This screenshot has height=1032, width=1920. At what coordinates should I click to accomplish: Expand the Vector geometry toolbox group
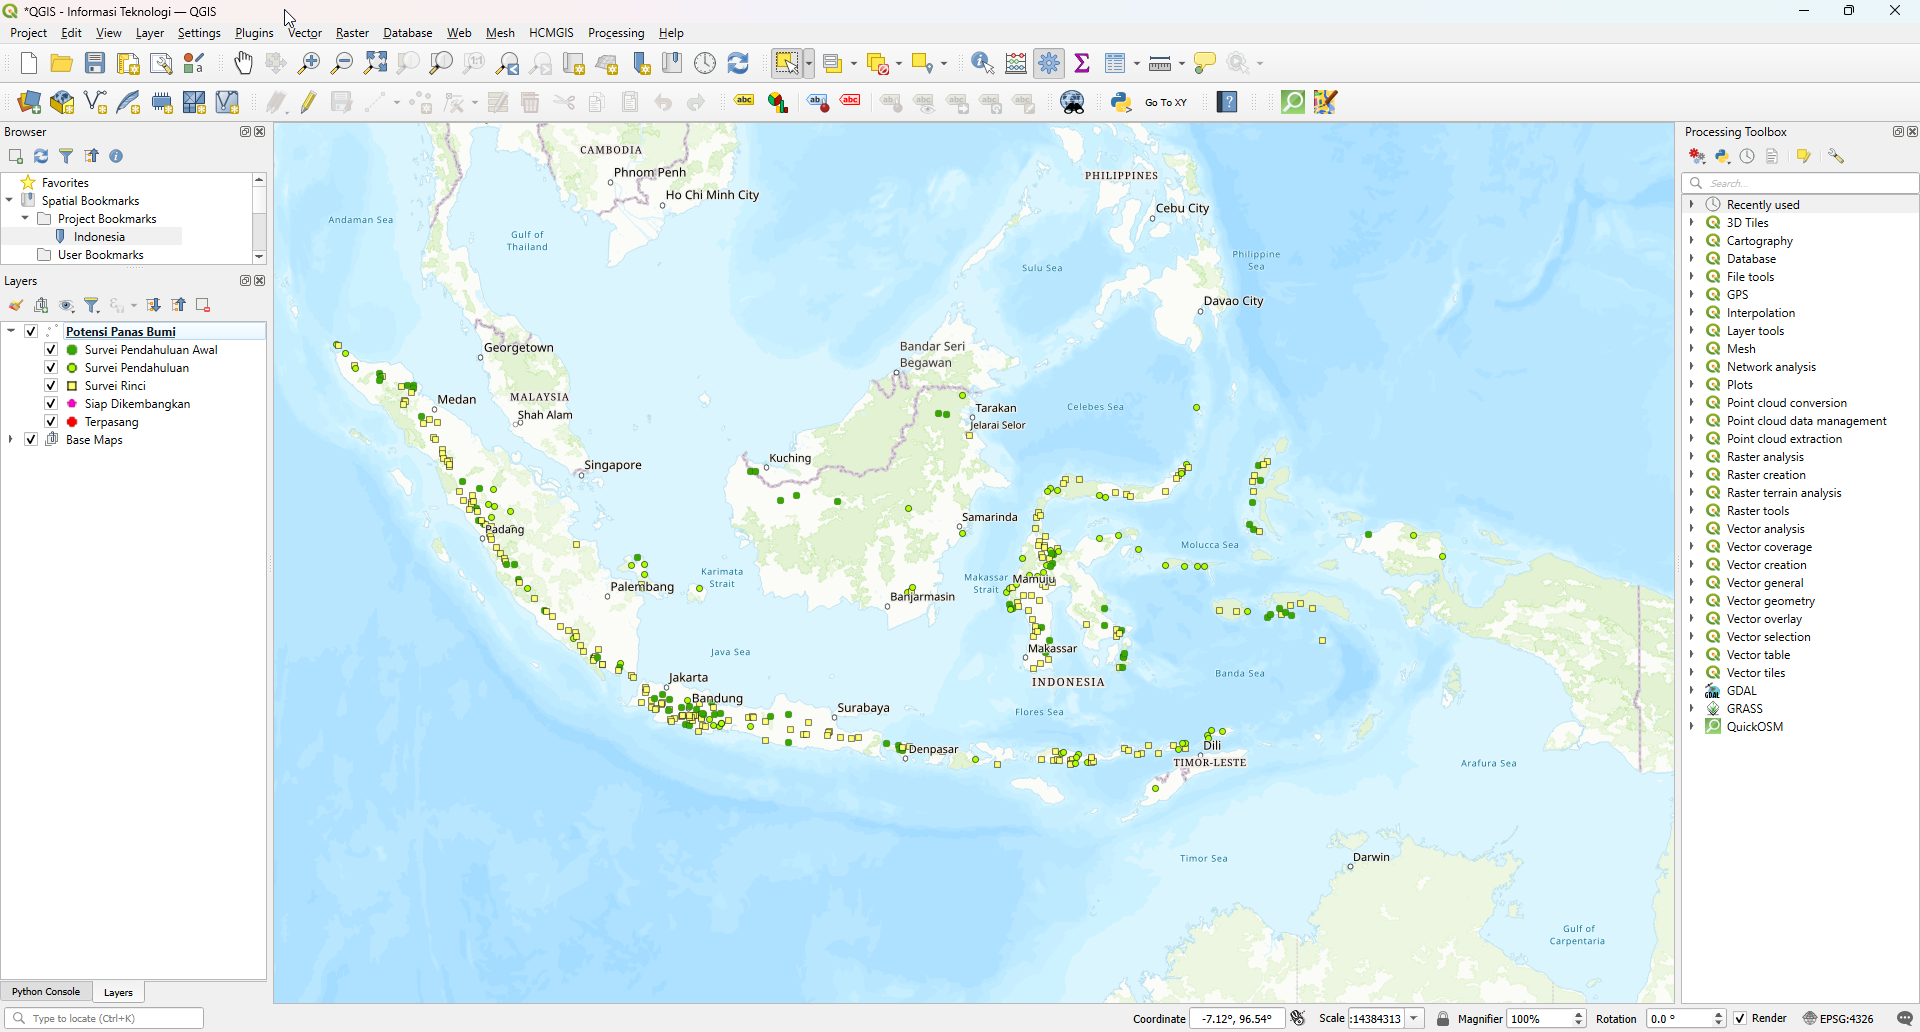tap(1692, 601)
